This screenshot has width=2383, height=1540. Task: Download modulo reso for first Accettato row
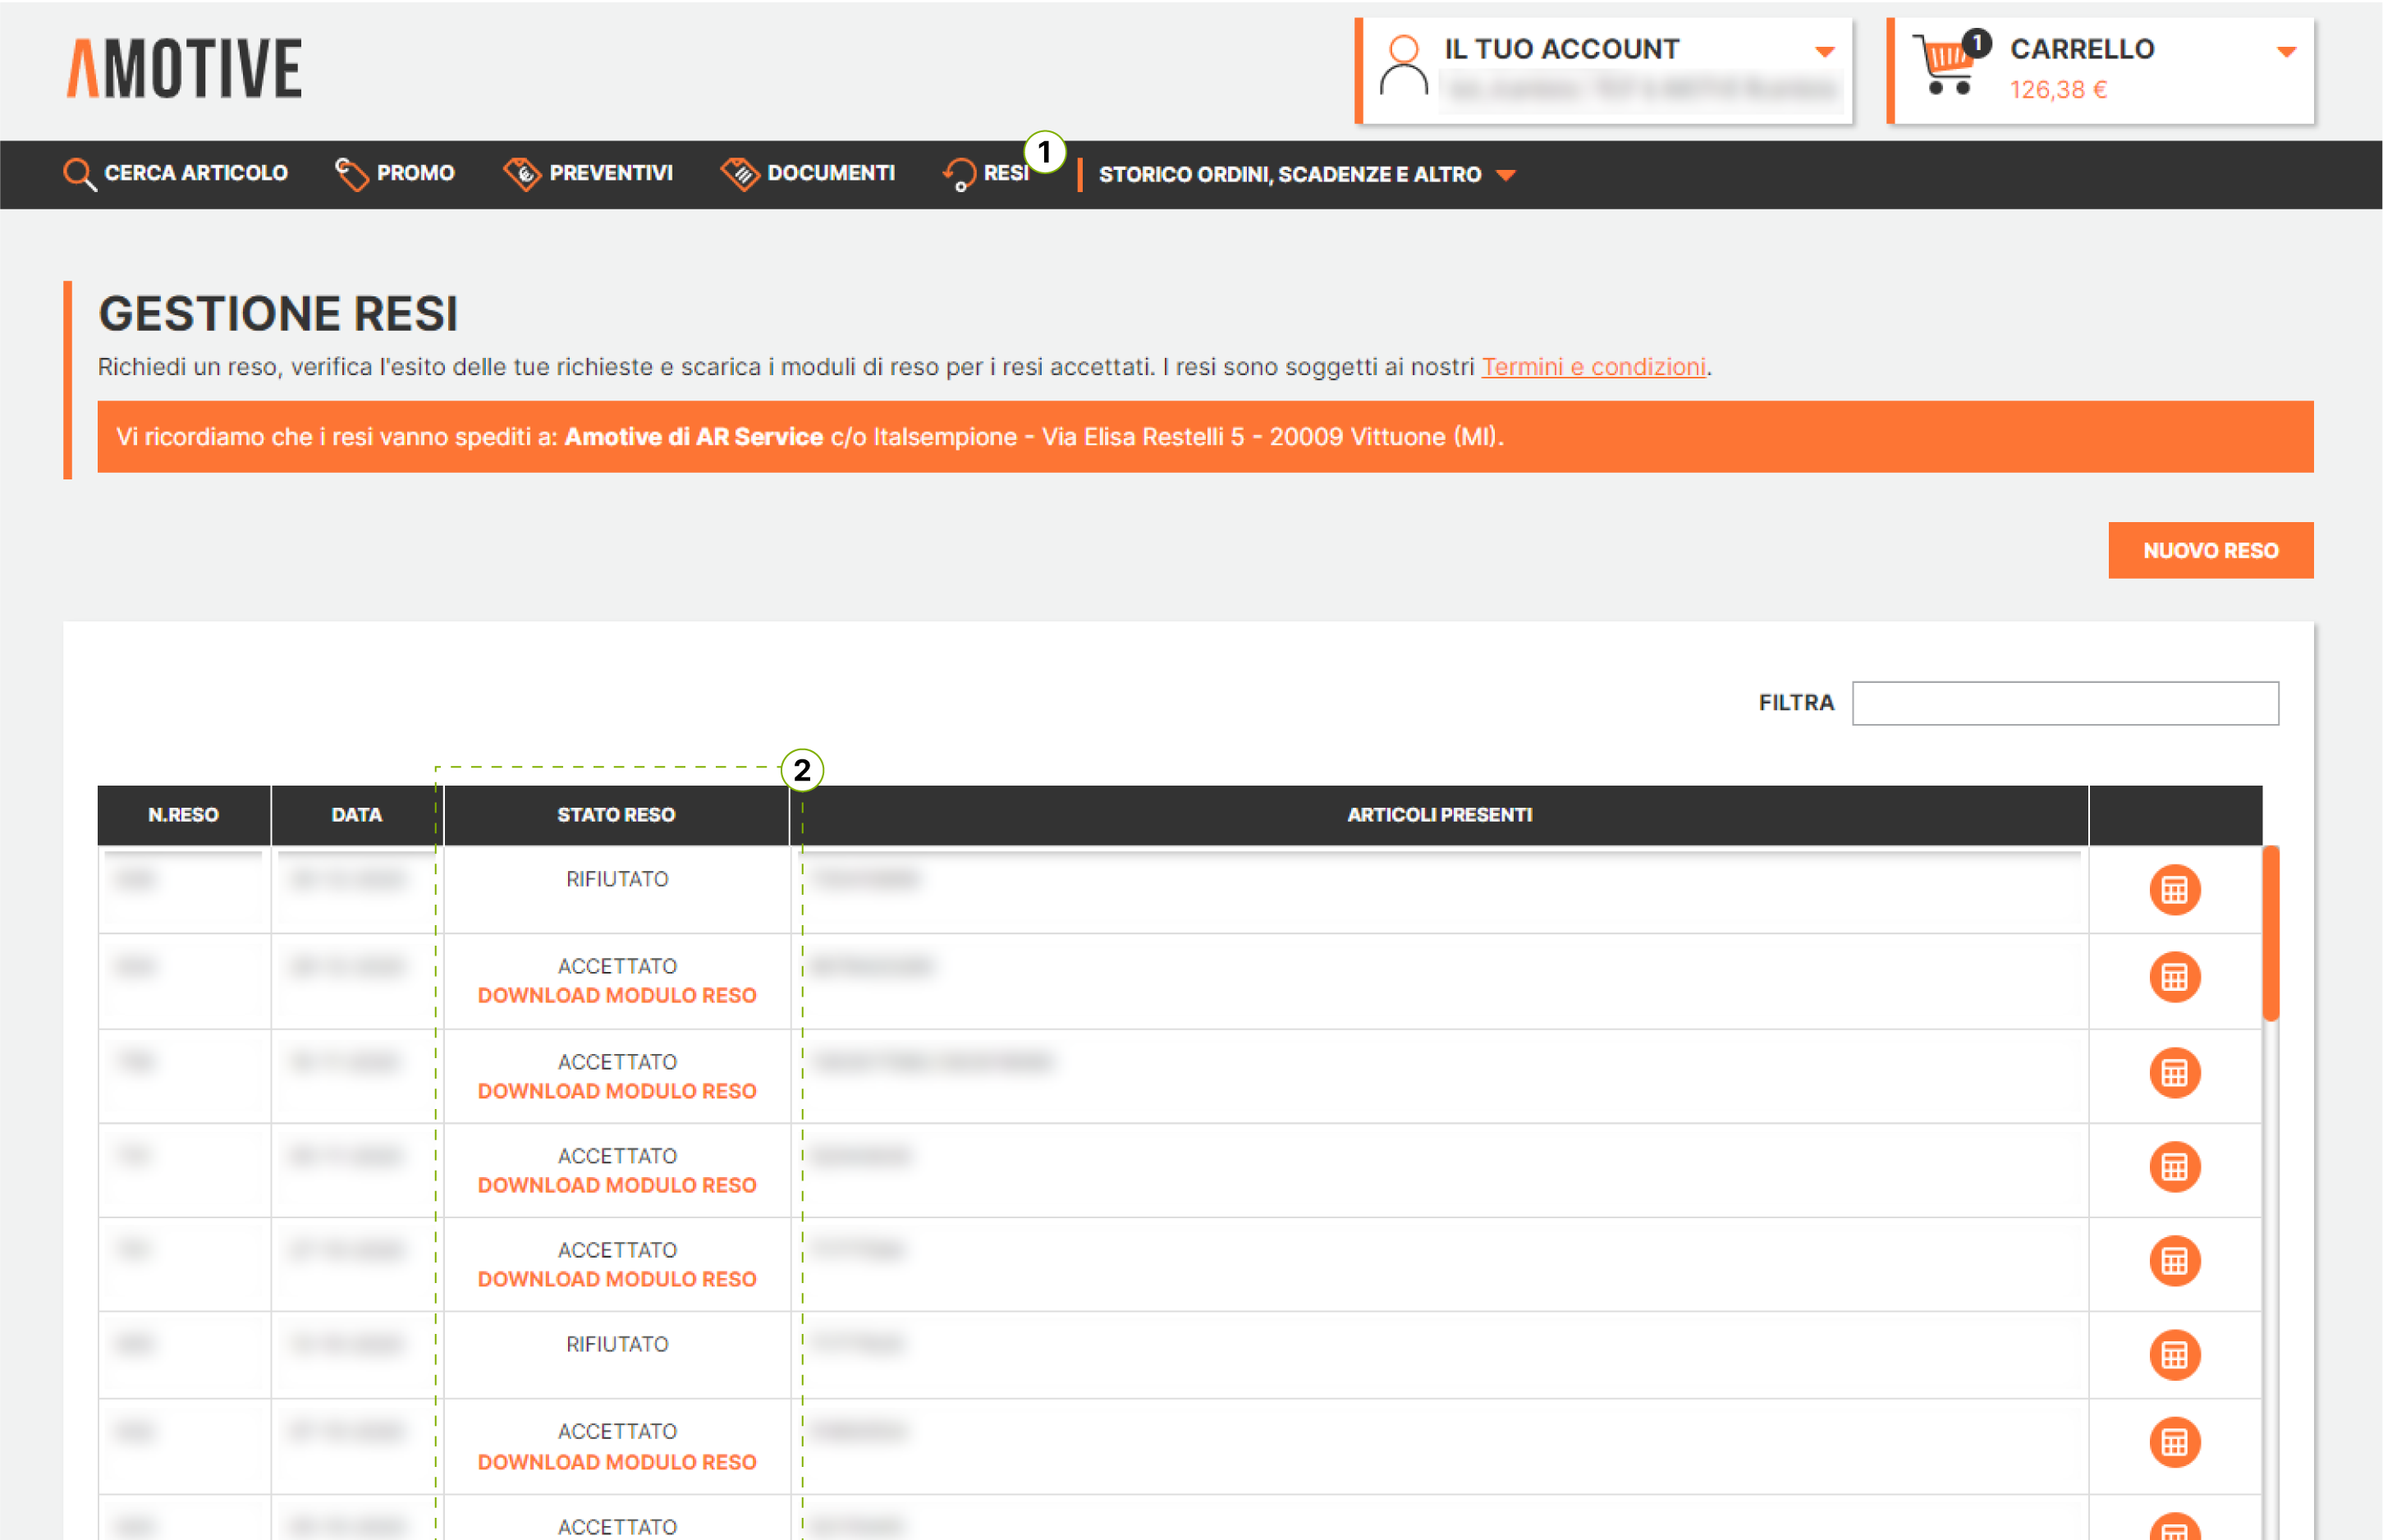617,995
